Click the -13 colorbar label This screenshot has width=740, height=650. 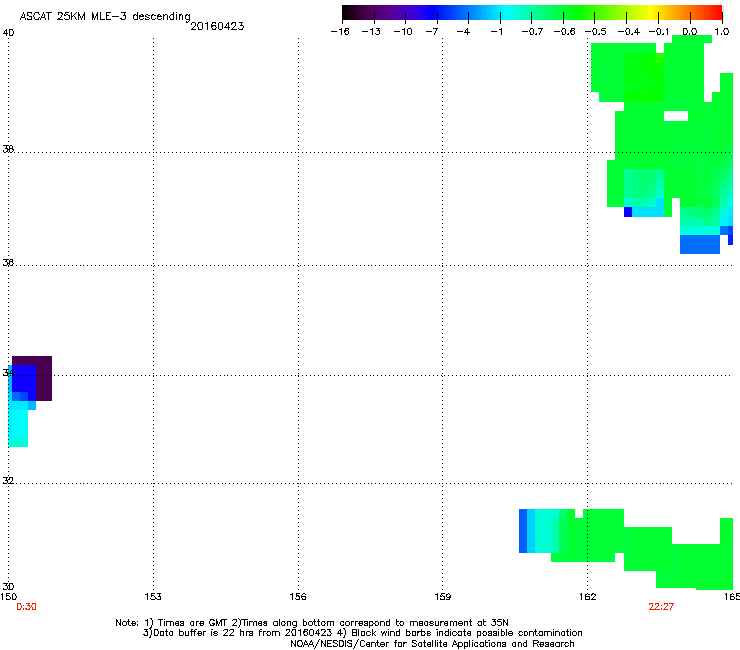(371, 32)
